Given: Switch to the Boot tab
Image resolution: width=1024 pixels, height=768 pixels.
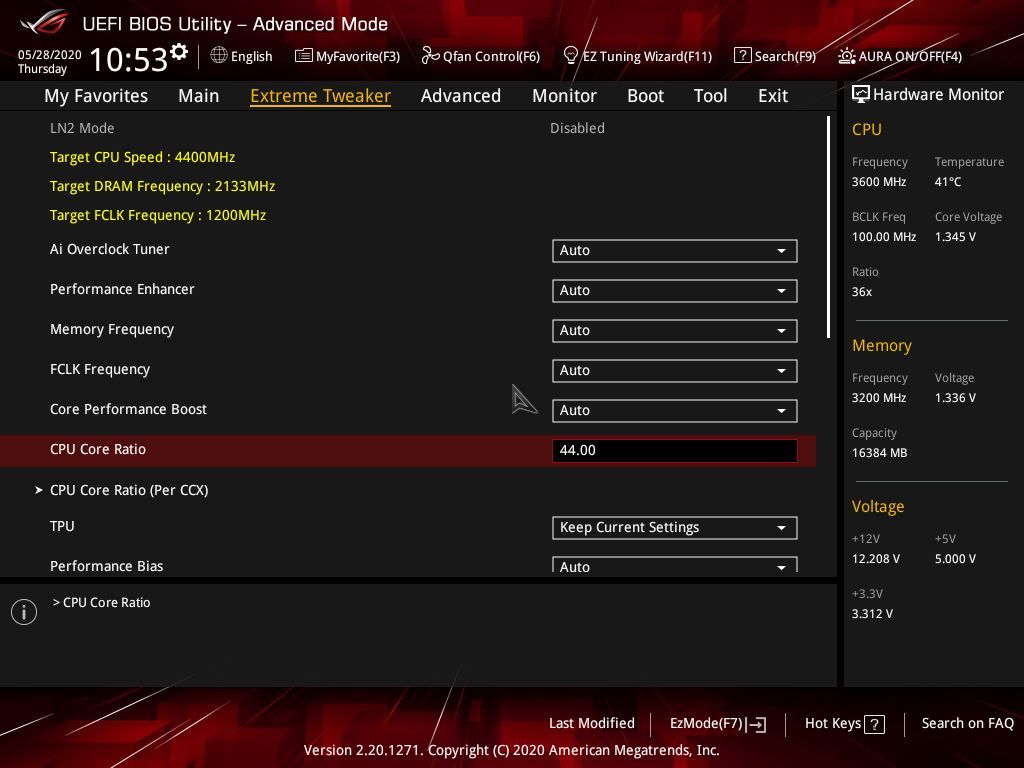Looking at the screenshot, I should [645, 96].
